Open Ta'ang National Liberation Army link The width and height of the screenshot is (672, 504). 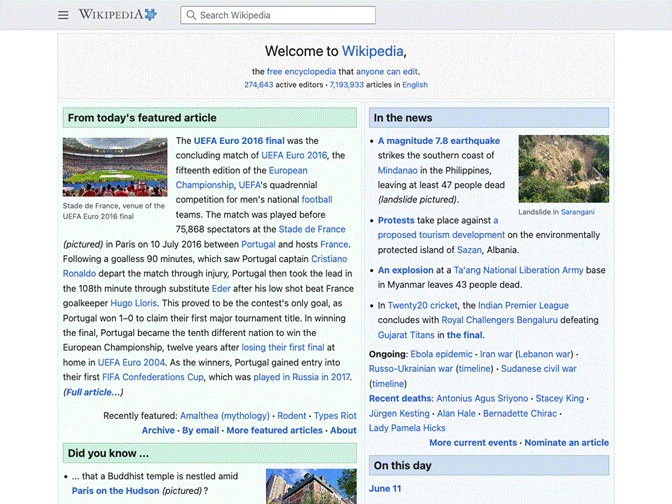tap(518, 270)
